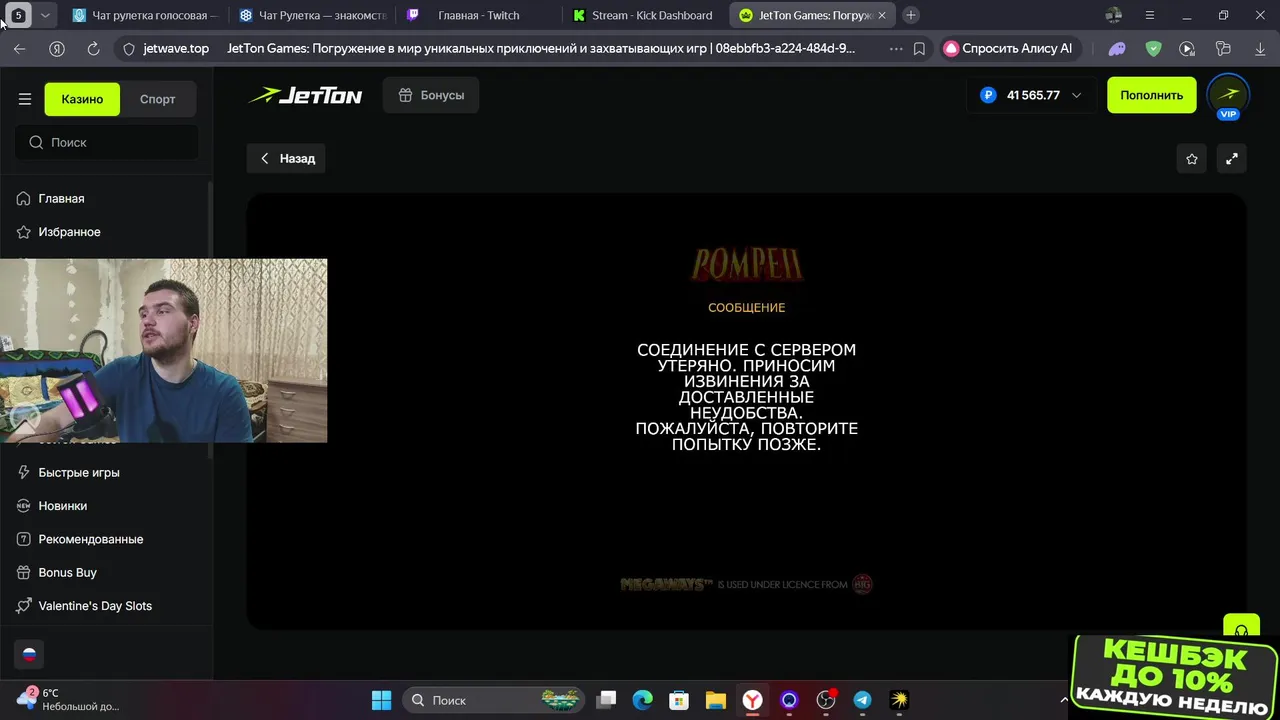Open the green support chat button

pyautogui.click(x=1241, y=627)
